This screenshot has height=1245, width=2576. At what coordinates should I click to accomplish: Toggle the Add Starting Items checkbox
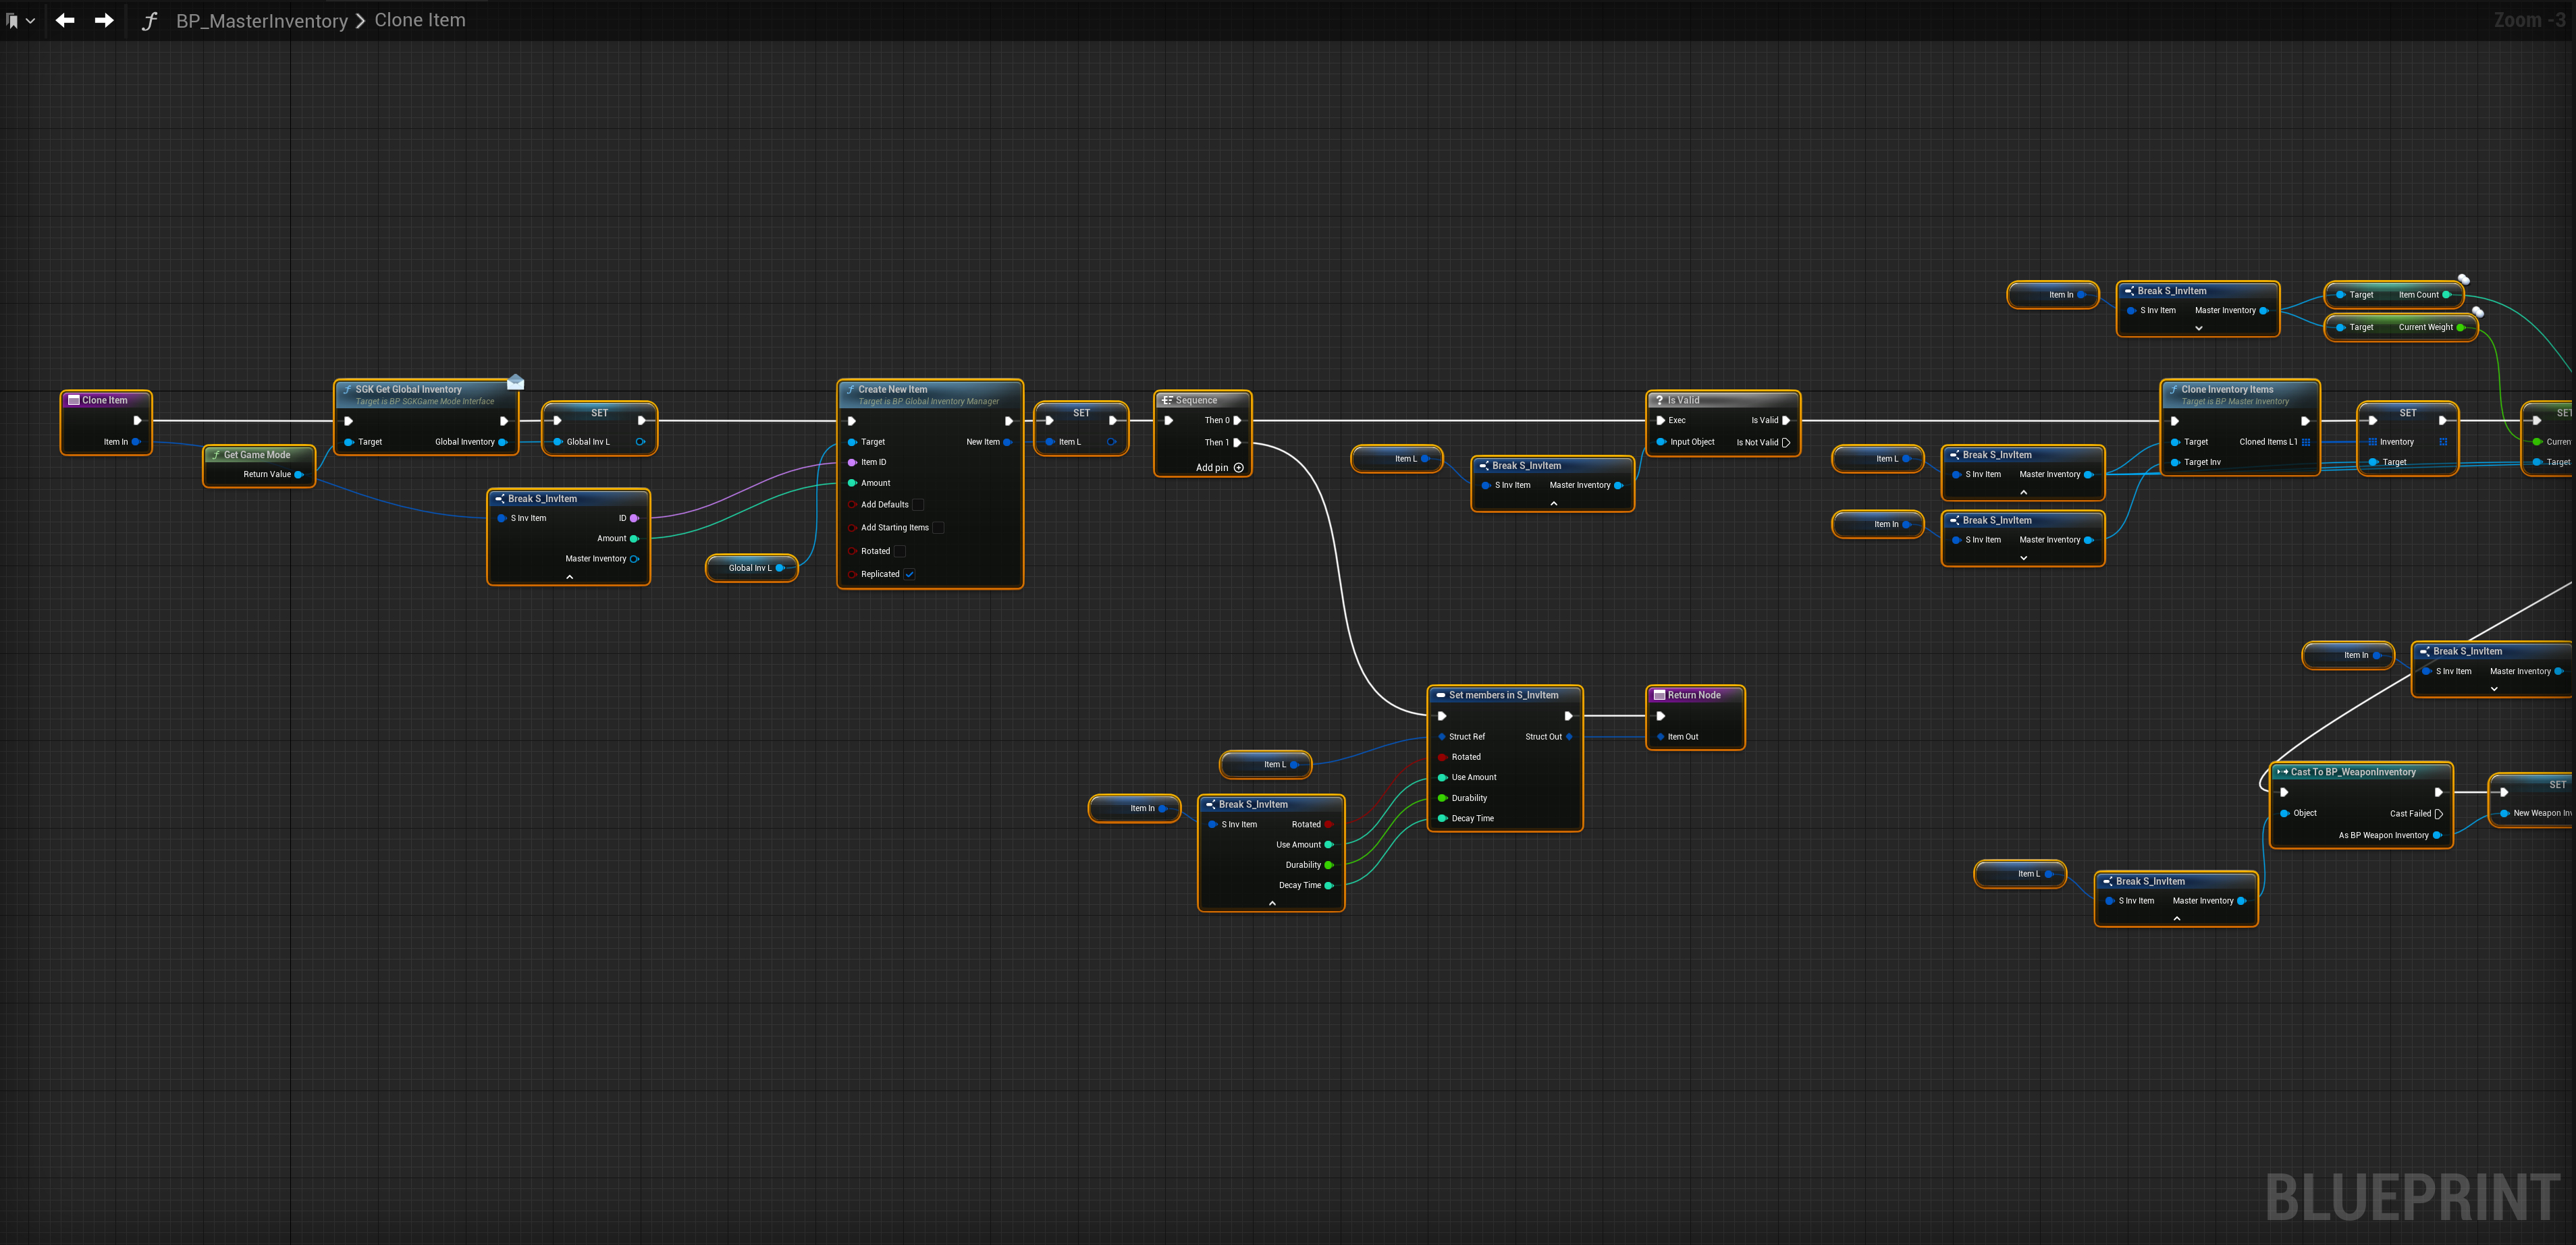[938, 528]
